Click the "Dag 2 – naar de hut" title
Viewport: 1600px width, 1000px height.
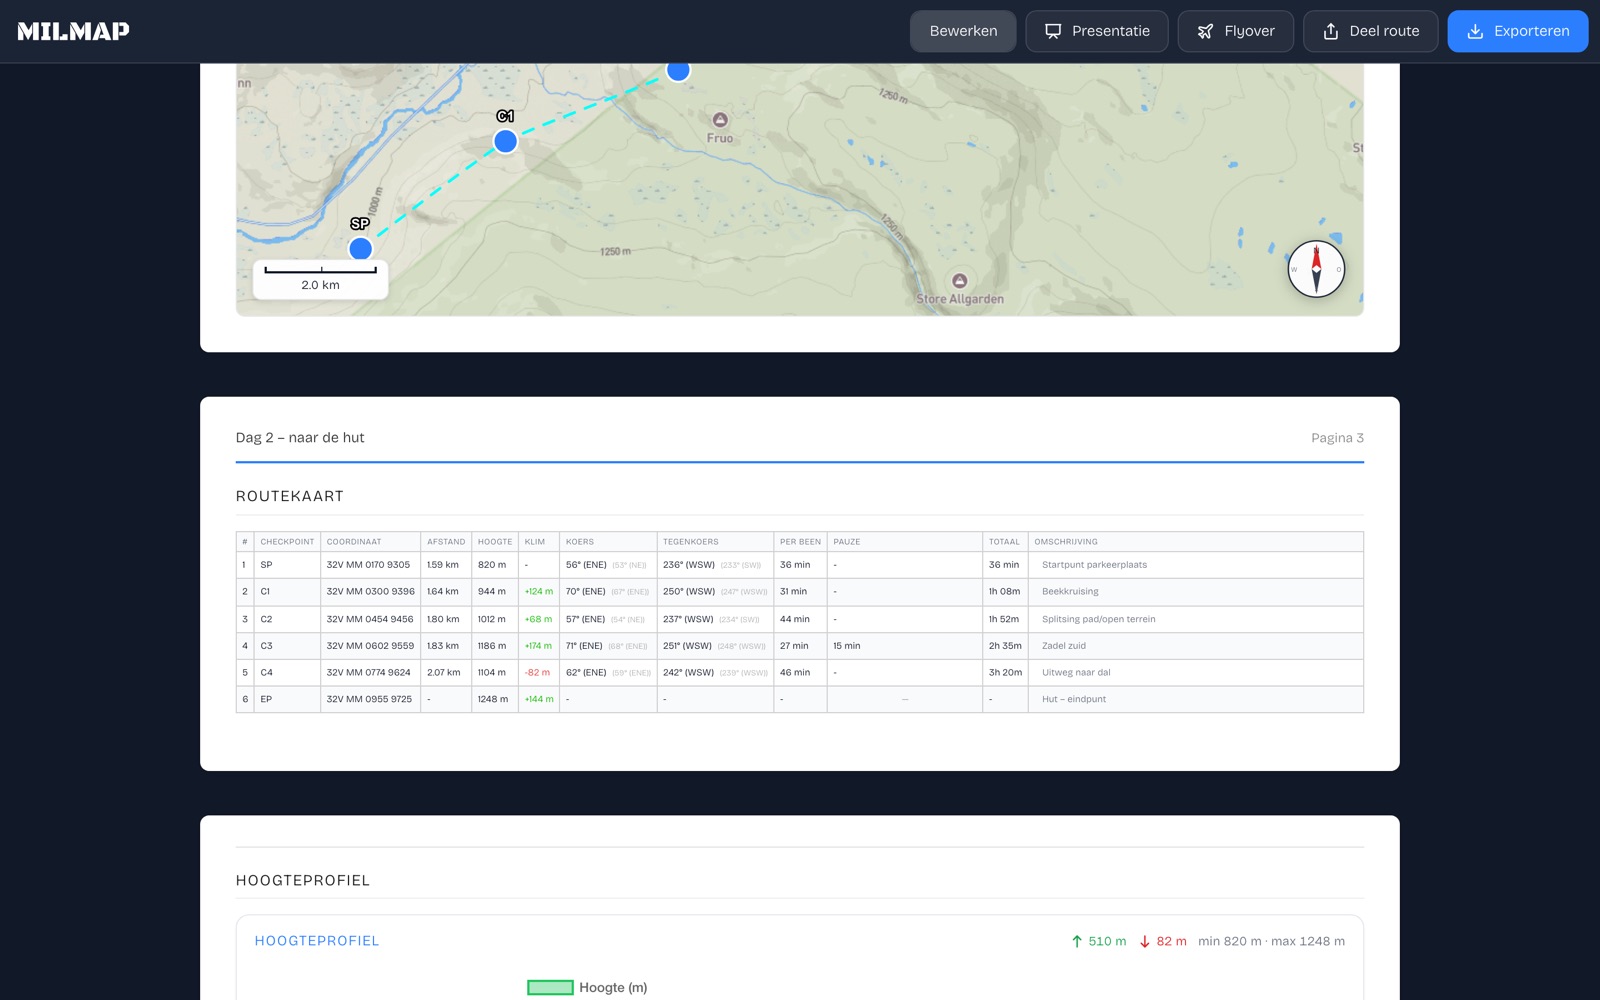point(300,438)
